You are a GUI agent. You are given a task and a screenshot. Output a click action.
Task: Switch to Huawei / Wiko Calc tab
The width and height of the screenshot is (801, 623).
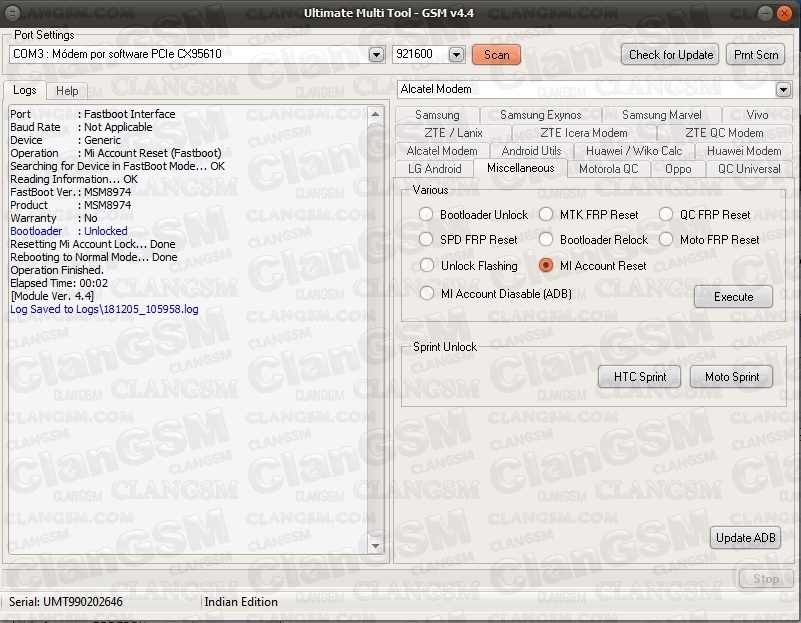click(634, 151)
